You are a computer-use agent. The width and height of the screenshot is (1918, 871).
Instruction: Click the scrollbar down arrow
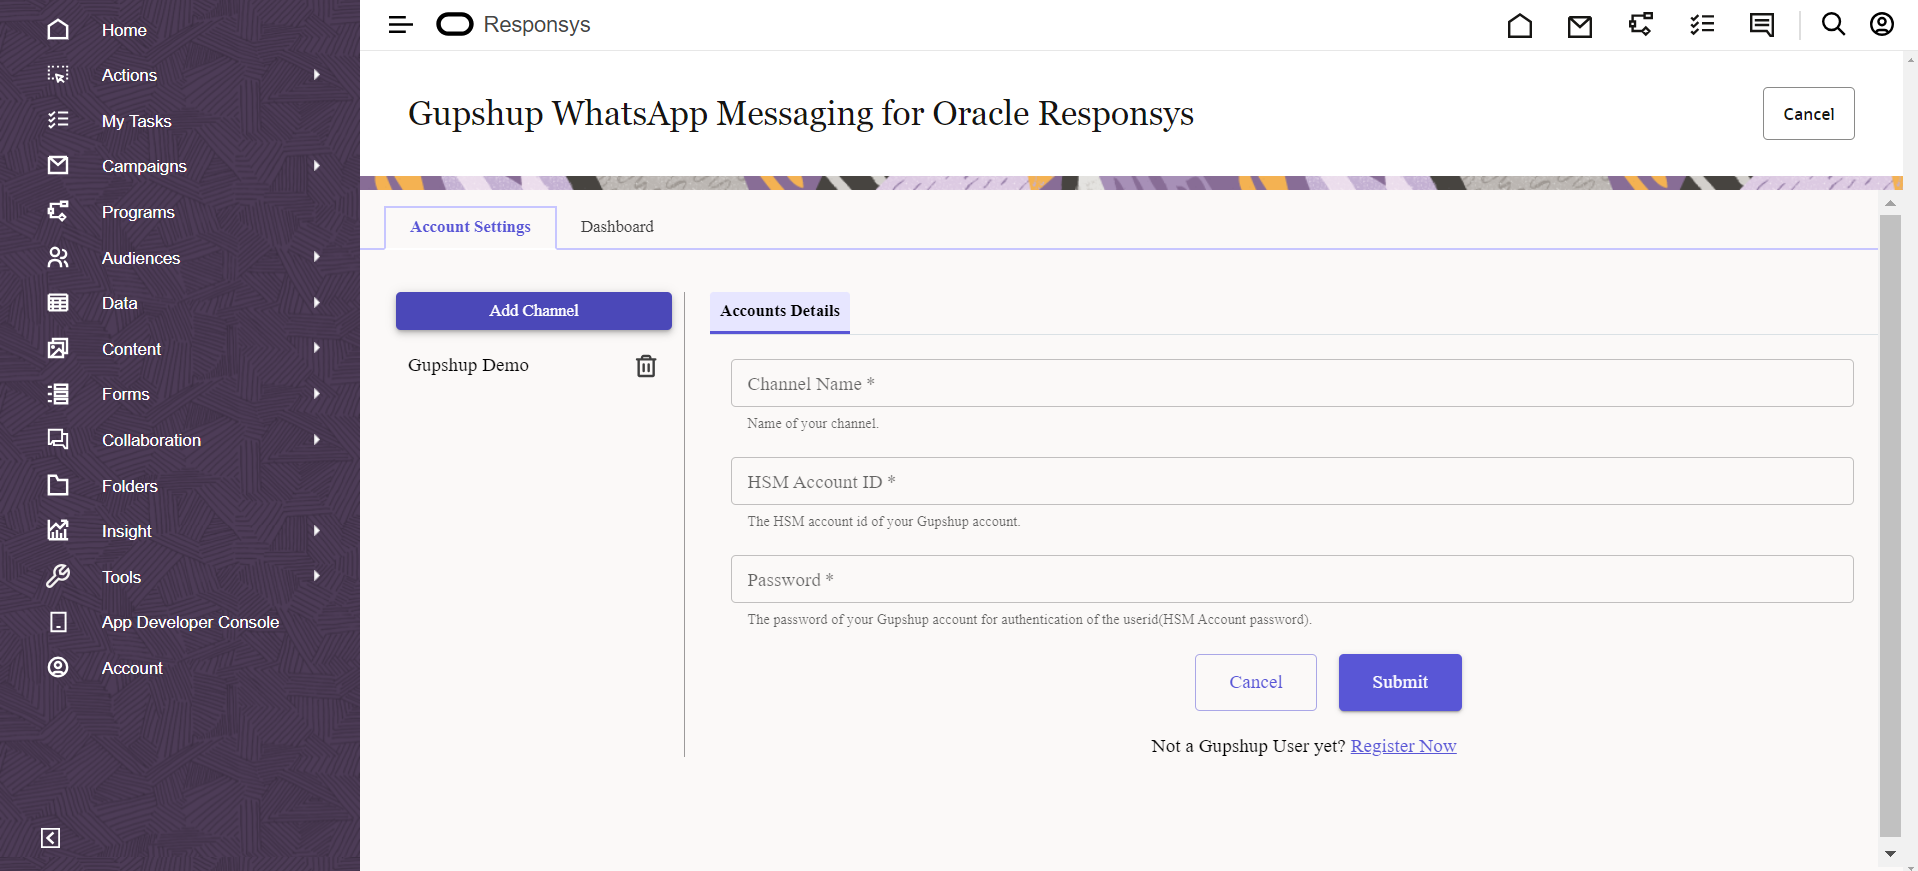(x=1890, y=854)
